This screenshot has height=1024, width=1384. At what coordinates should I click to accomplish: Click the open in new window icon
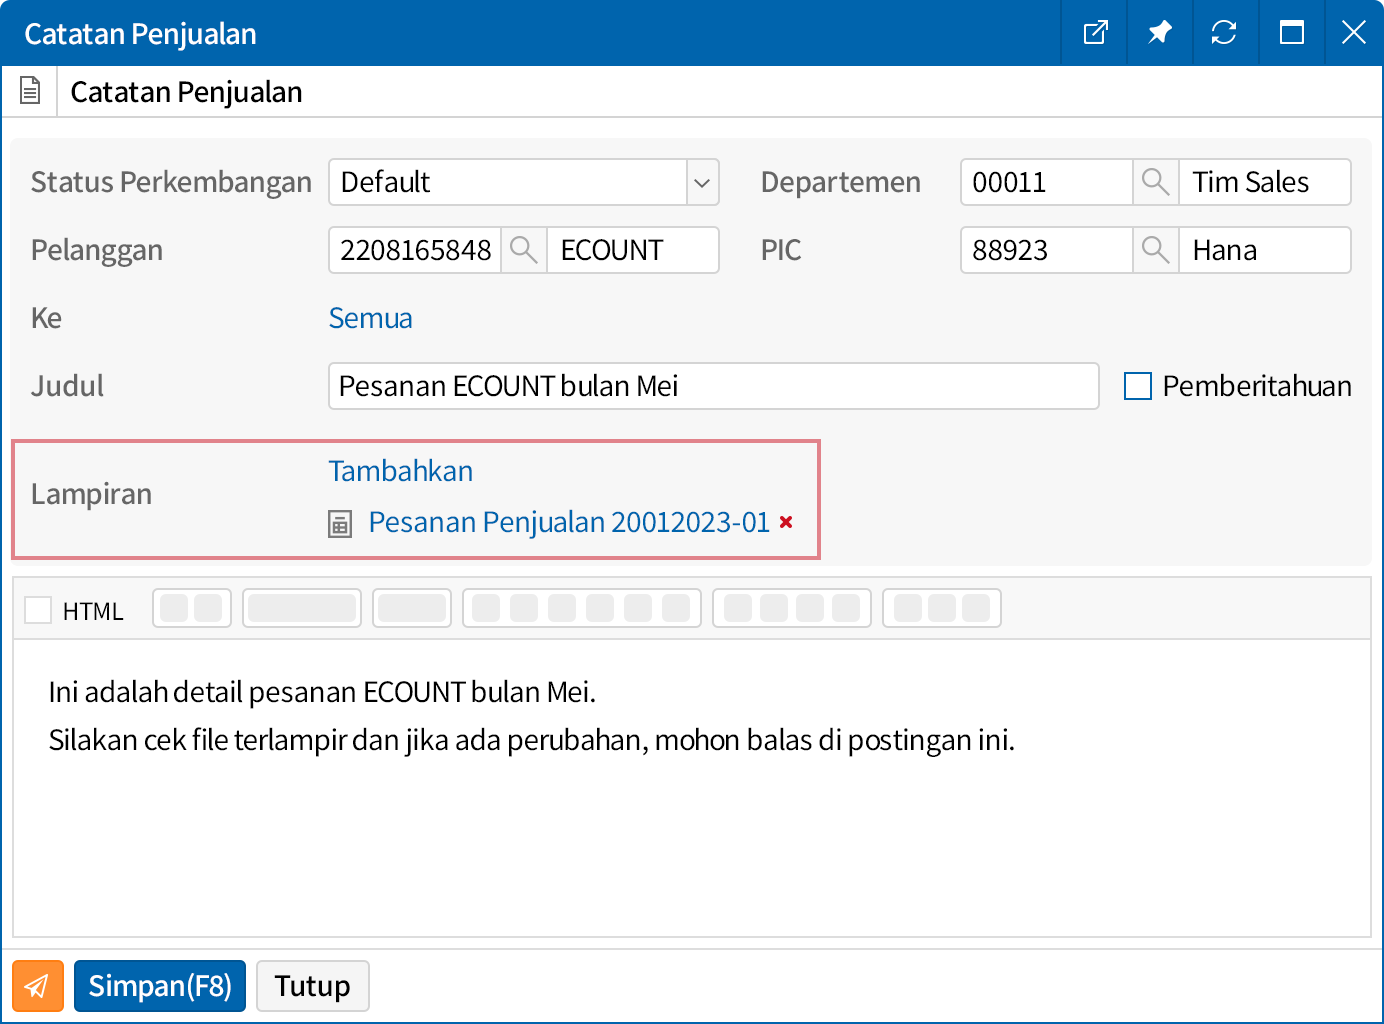pos(1095,33)
